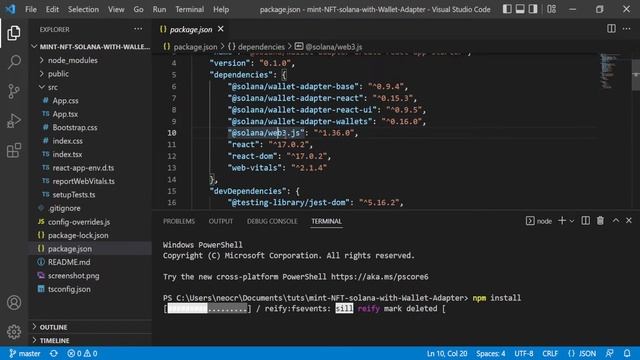Select language mode JSON in status bar
The width and height of the screenshot is (640, 360).
pyautogui.click(x=582, y=353)
